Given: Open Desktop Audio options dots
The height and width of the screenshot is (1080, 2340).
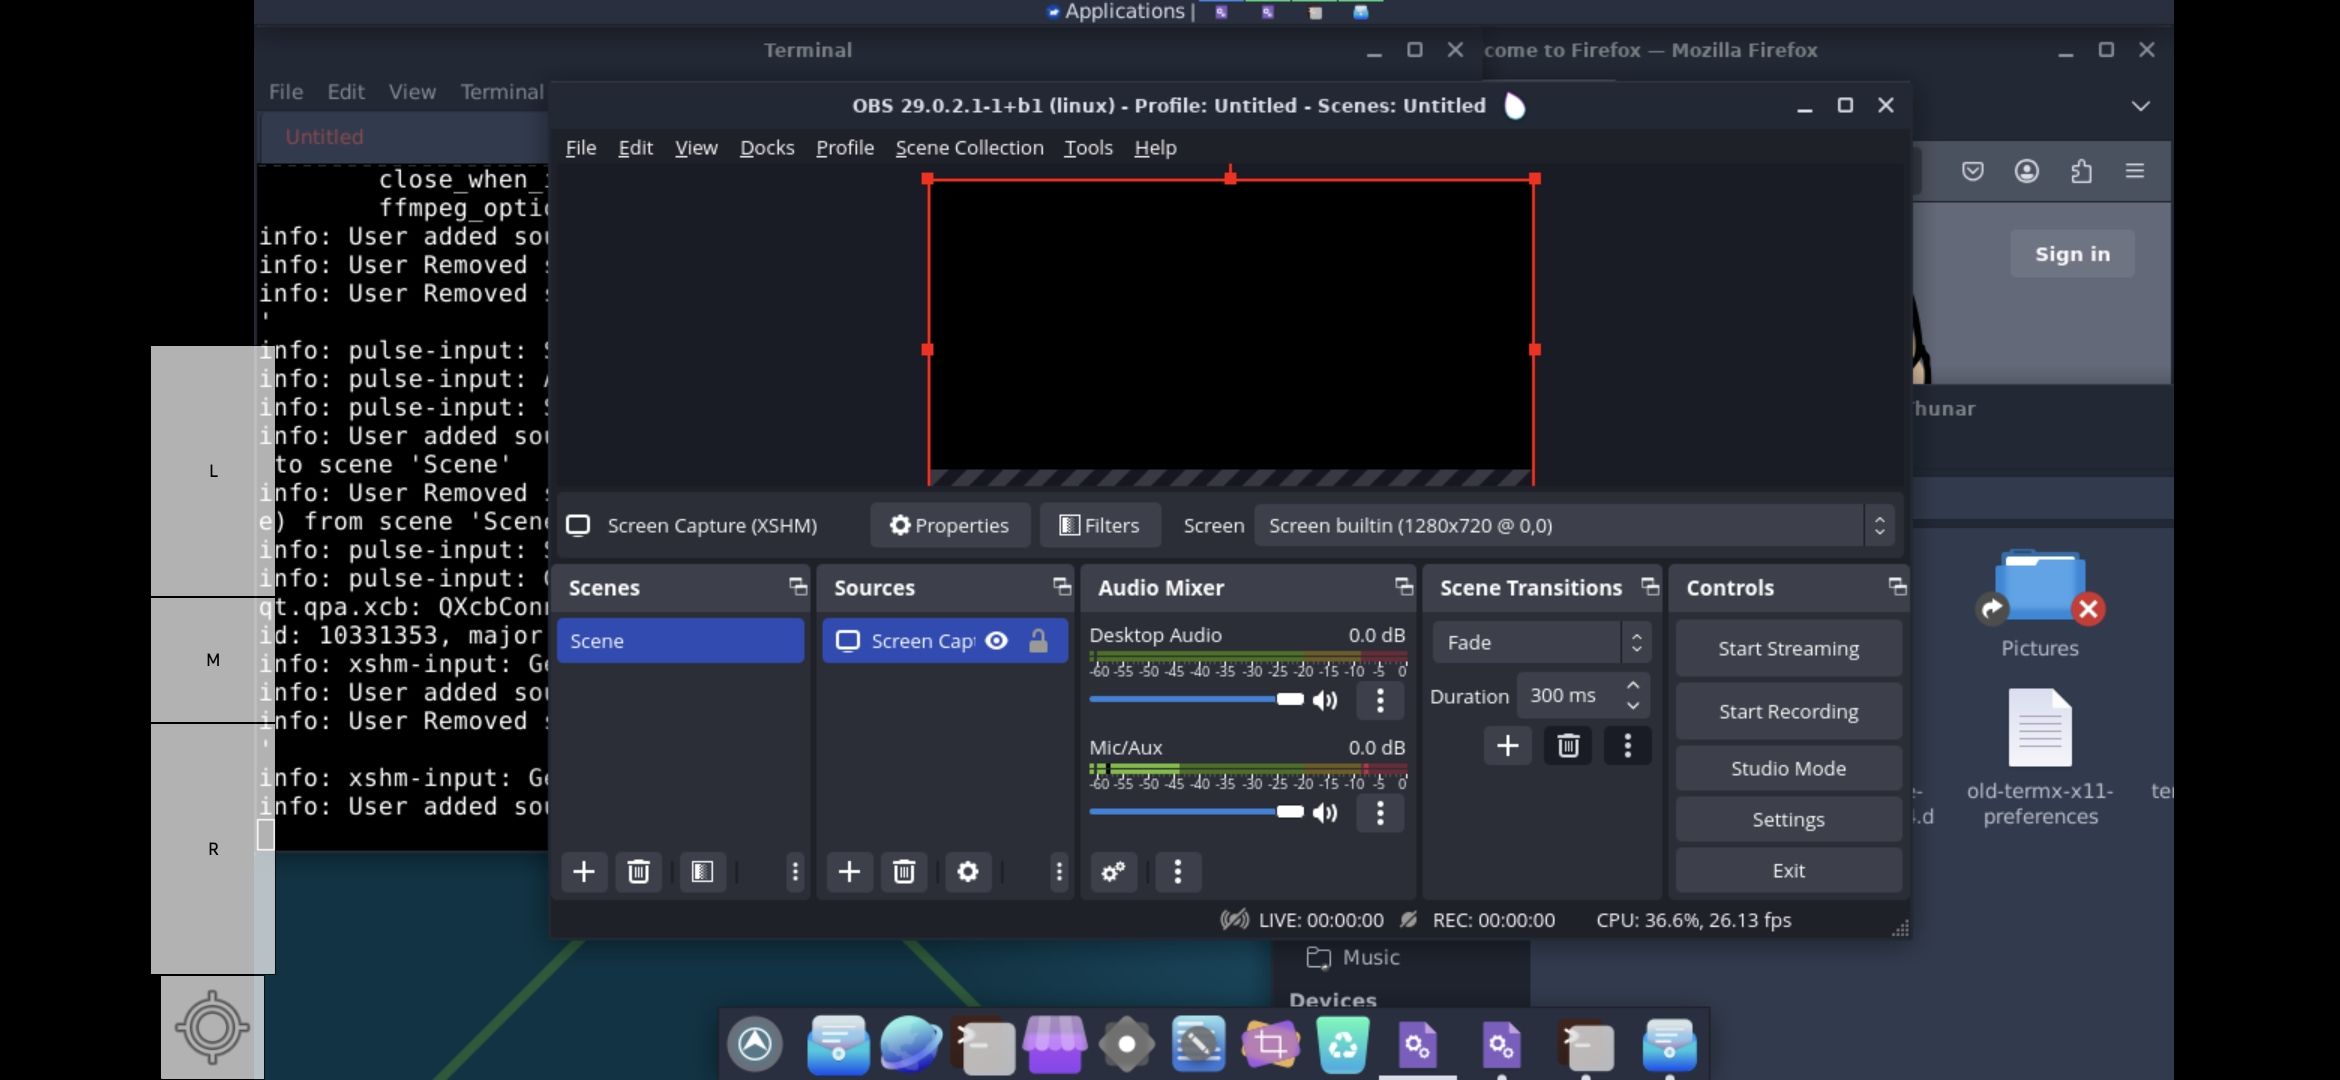Looking at the screenshot, I should click(x=1380, y=700).
